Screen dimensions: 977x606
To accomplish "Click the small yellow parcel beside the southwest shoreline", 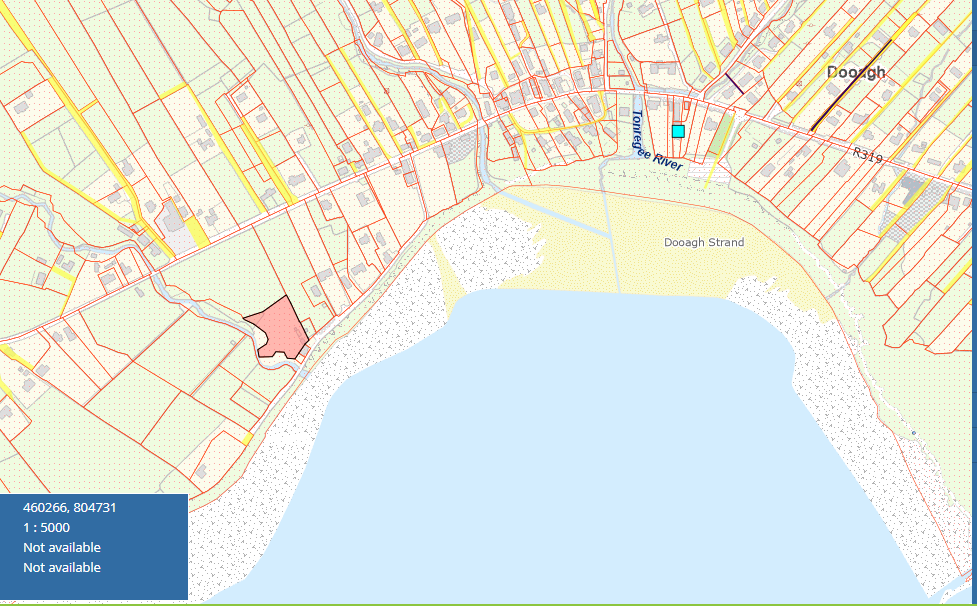I will [x=247, y=439].
